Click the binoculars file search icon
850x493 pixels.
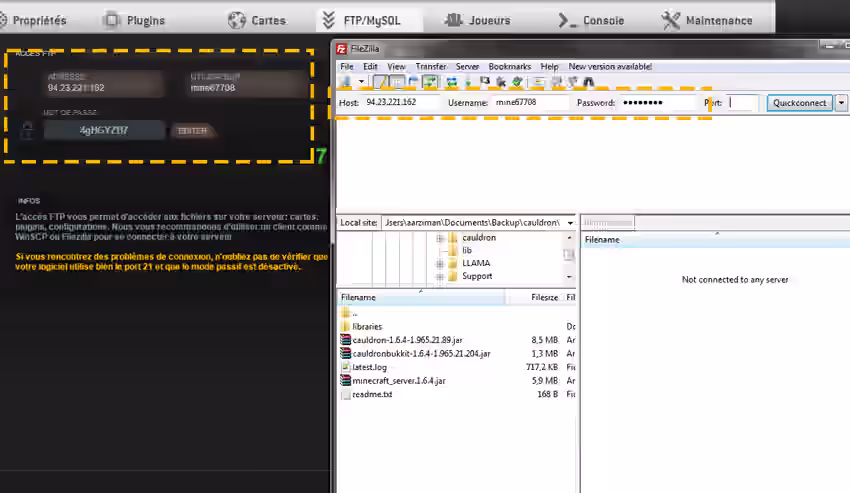pos(589,82)
